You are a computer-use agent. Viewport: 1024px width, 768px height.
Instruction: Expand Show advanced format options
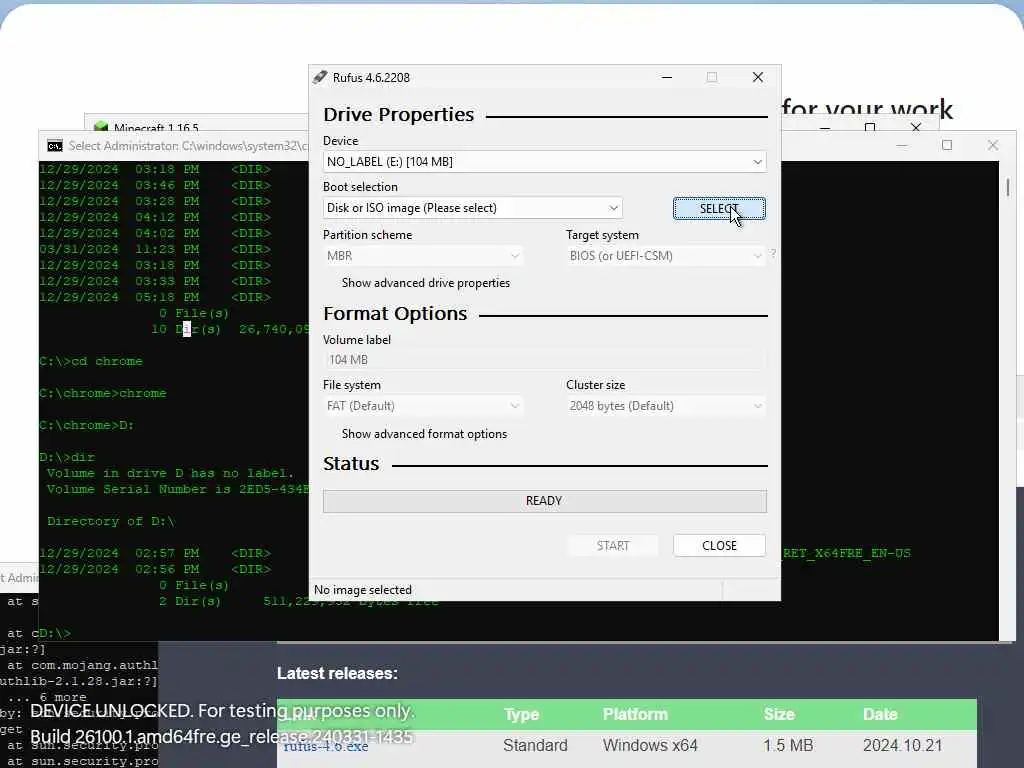coord(424,434)
